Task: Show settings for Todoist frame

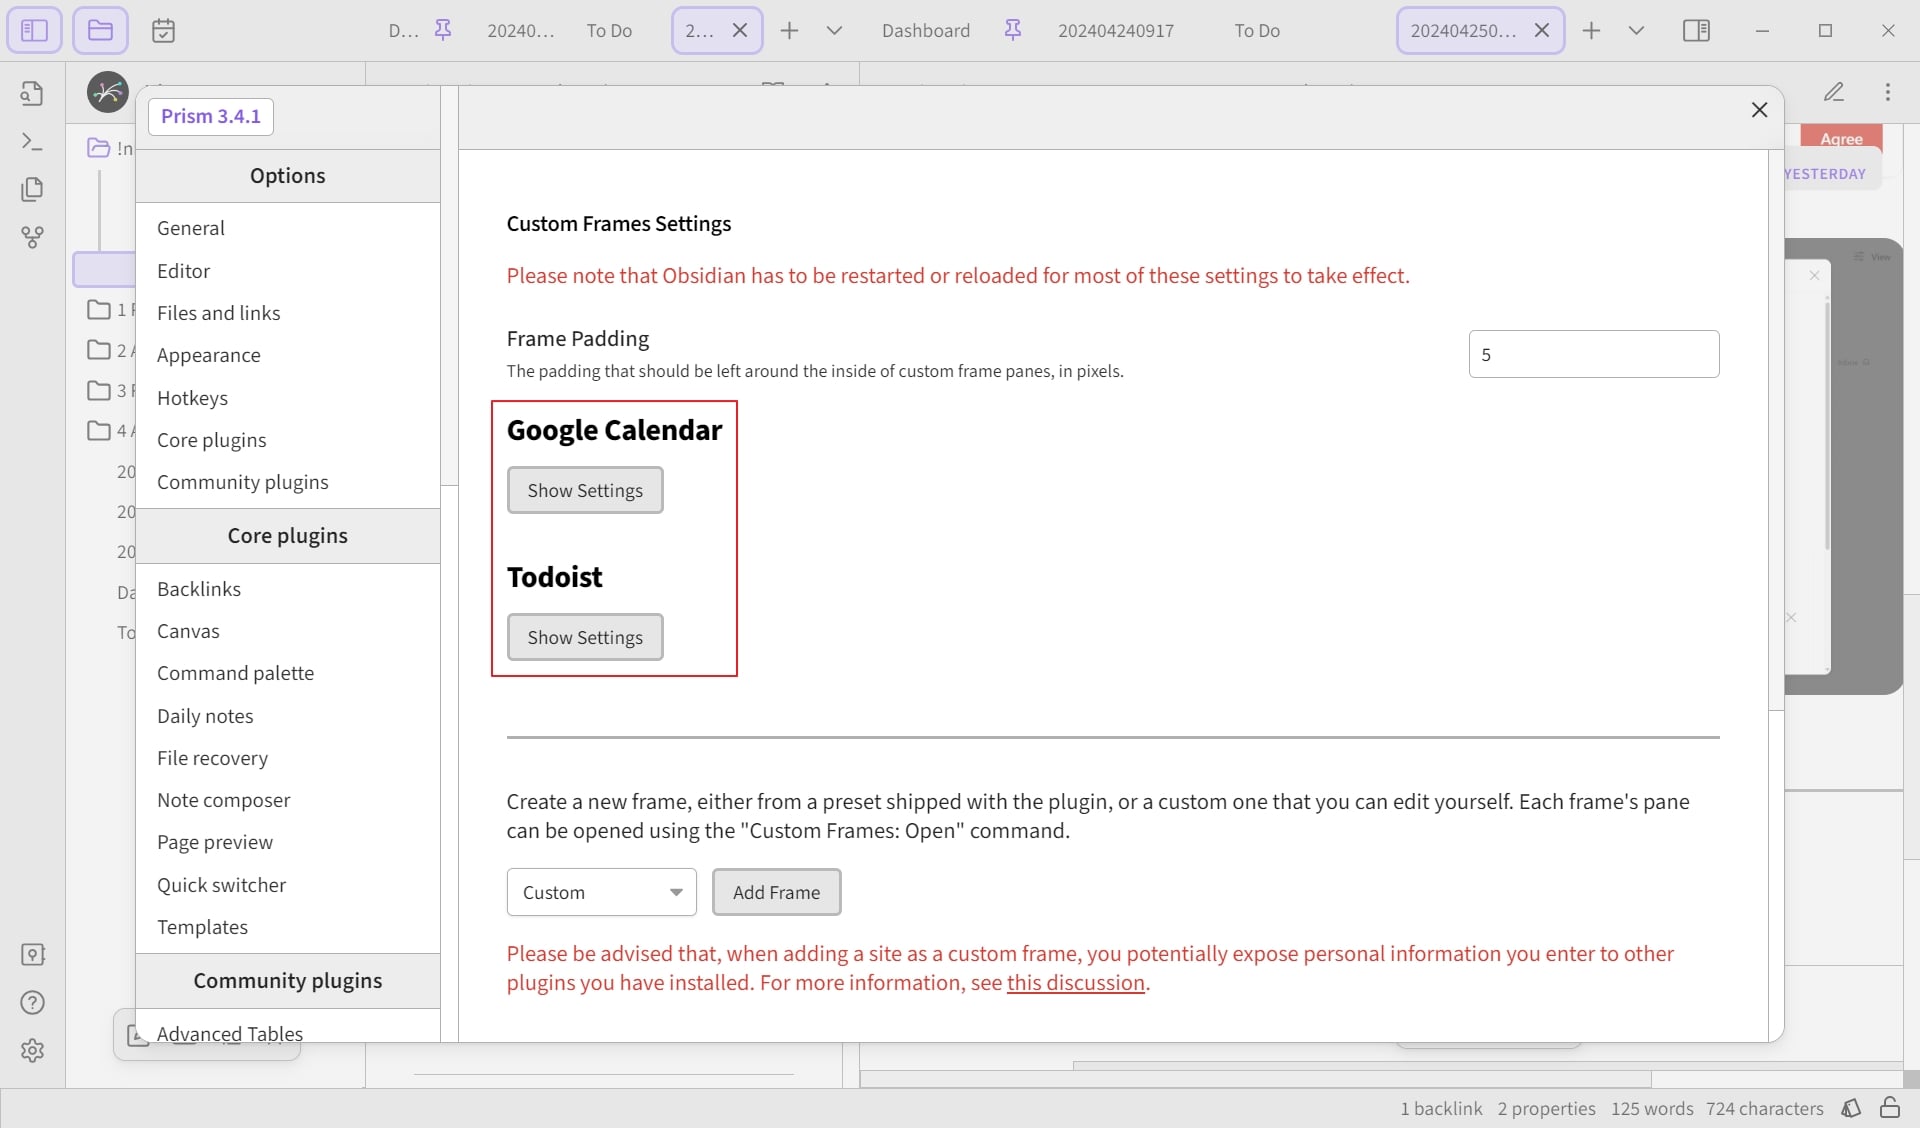Action: (x=585, y=637)
